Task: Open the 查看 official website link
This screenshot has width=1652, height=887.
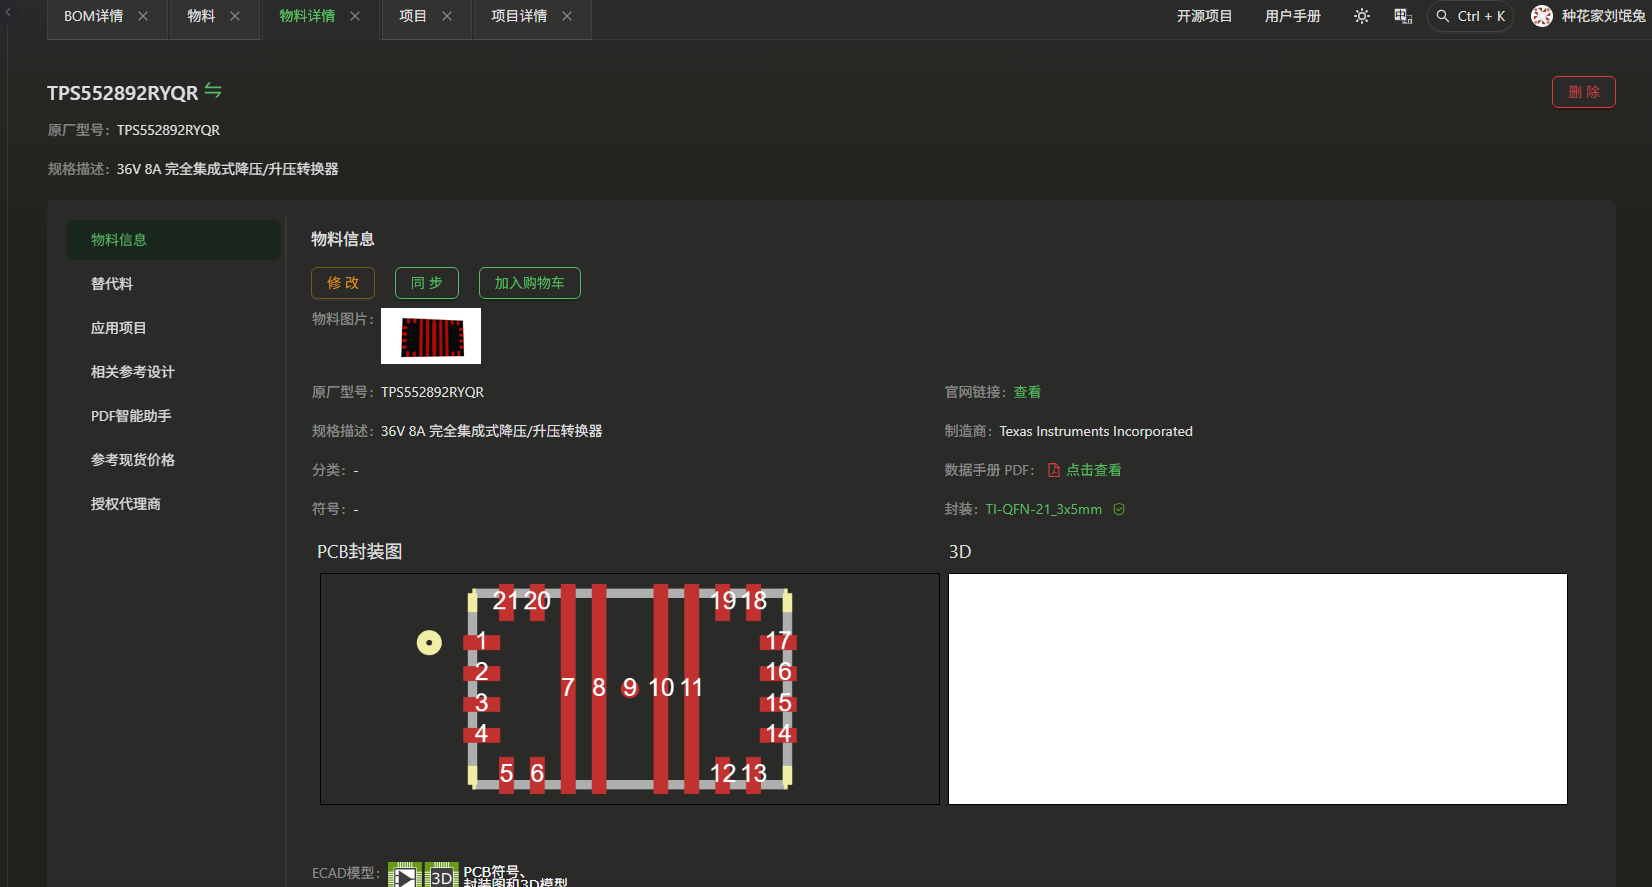Action: (x=1027, y=392)
